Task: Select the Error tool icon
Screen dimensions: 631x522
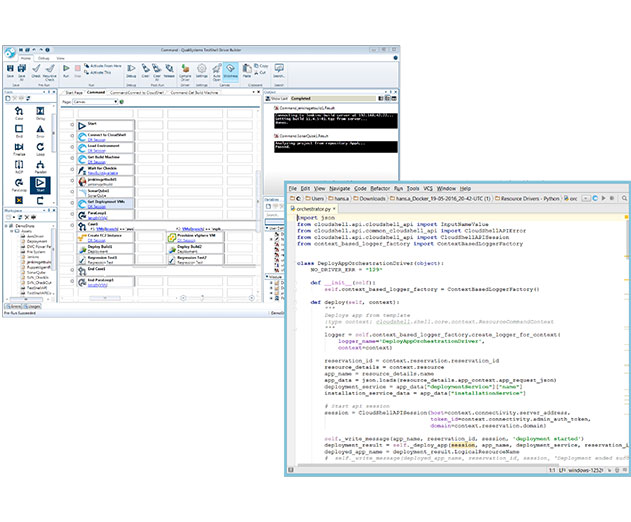Action: point(40,131)
